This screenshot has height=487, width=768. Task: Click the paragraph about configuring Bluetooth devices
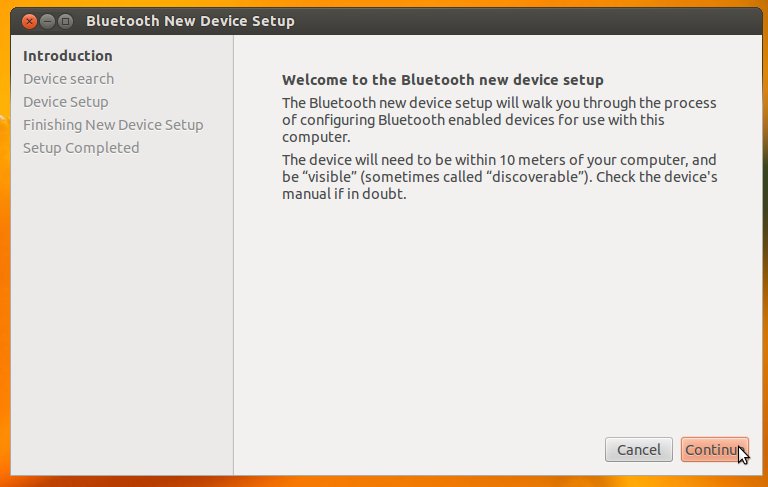pos(498,120)
